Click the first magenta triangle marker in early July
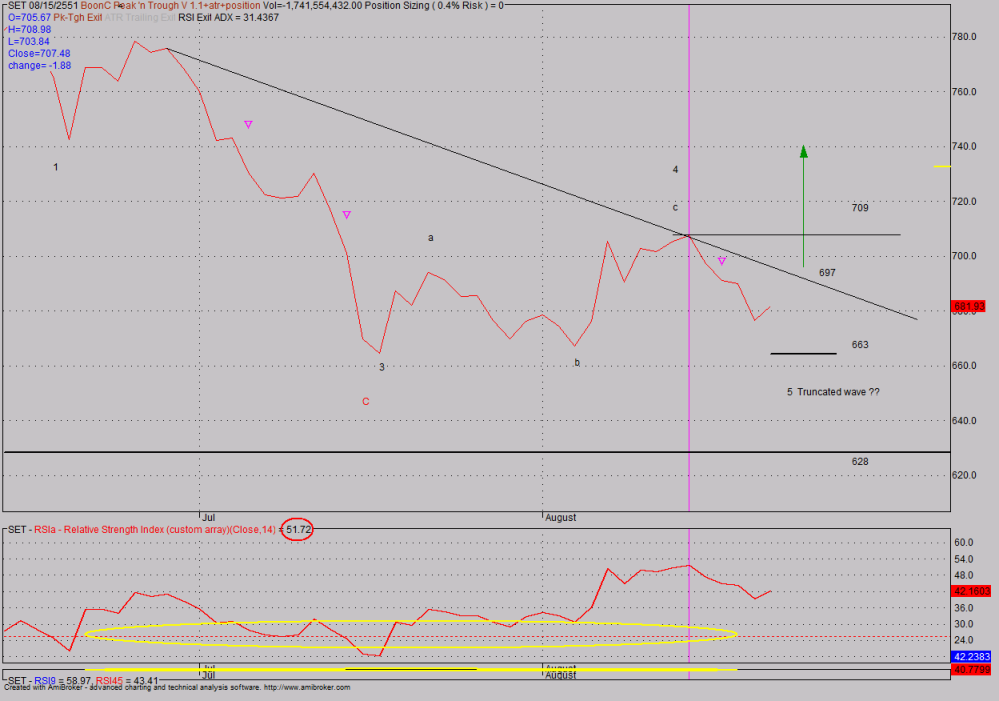This screenshot has width=999, height=701. point(248,125)
